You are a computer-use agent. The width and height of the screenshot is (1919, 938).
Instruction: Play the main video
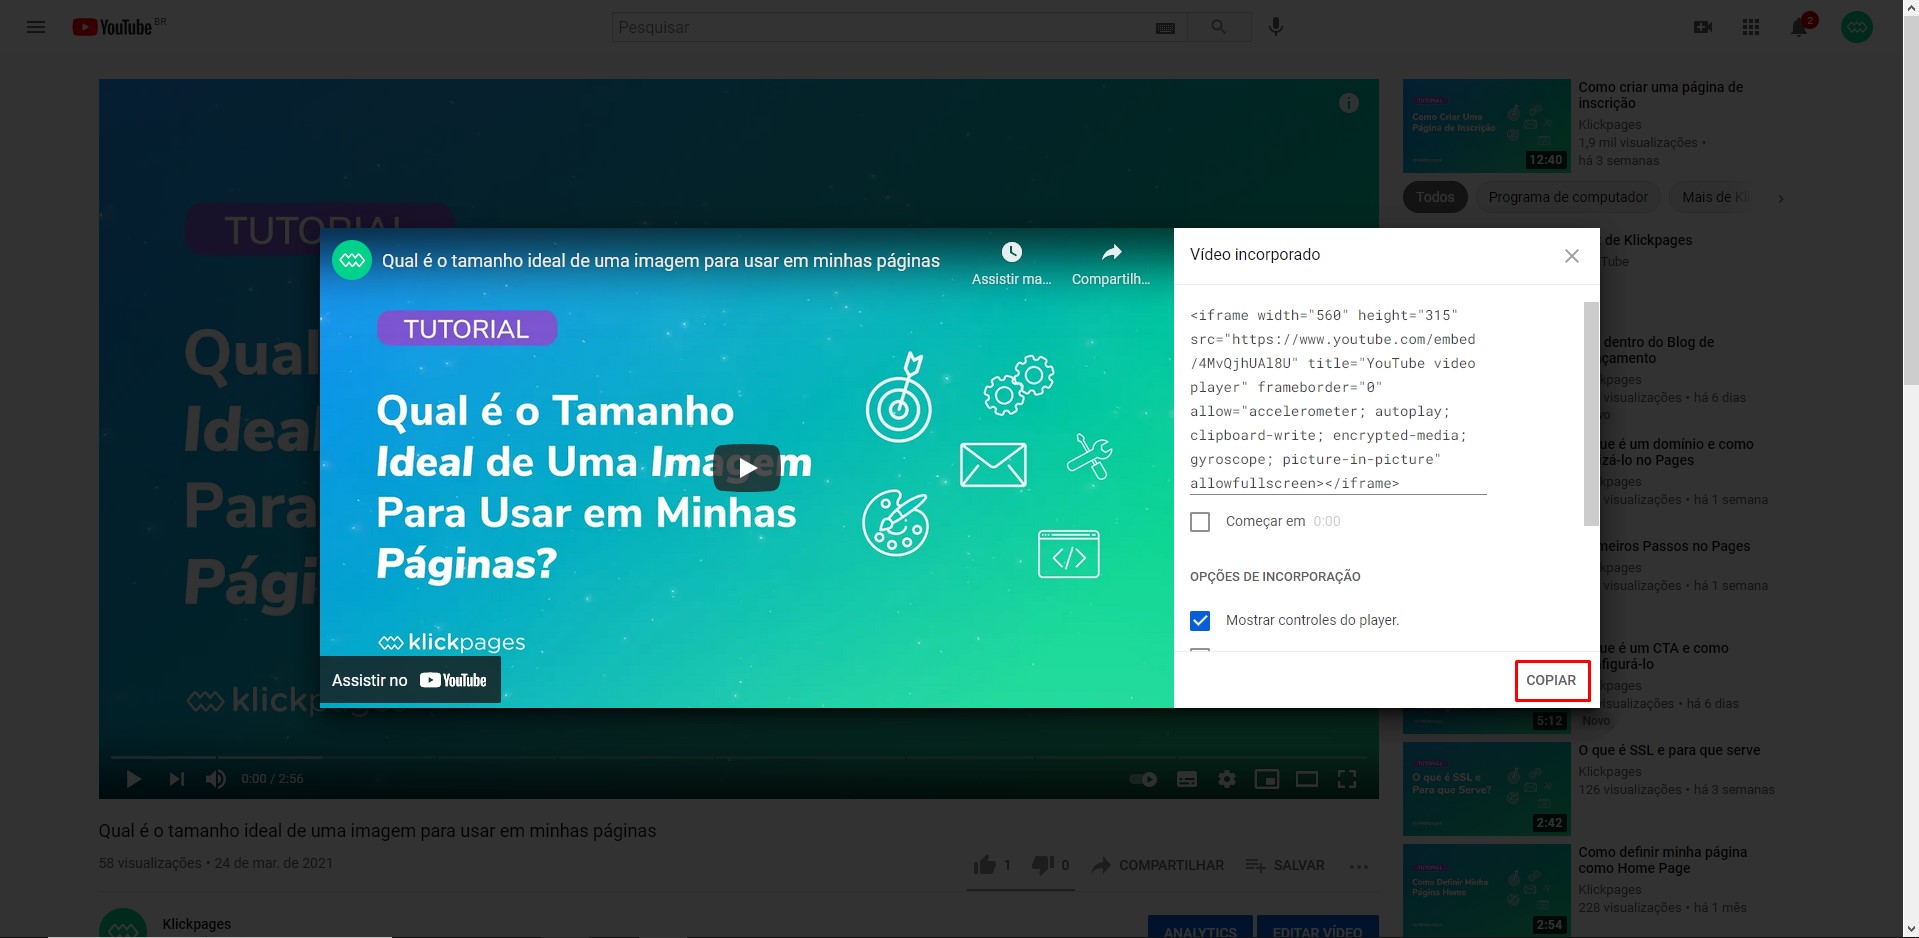point(133,779)
